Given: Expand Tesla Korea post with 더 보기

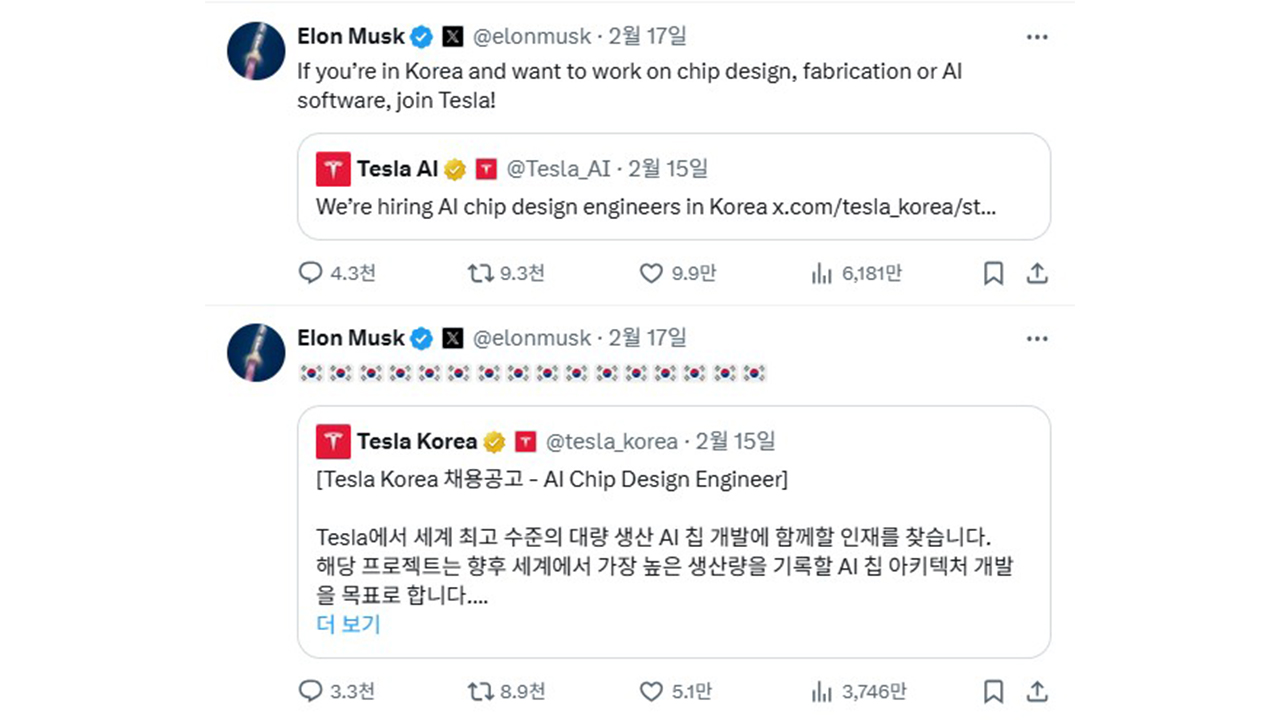Looking at the screenshot, I should pos(348,625).
